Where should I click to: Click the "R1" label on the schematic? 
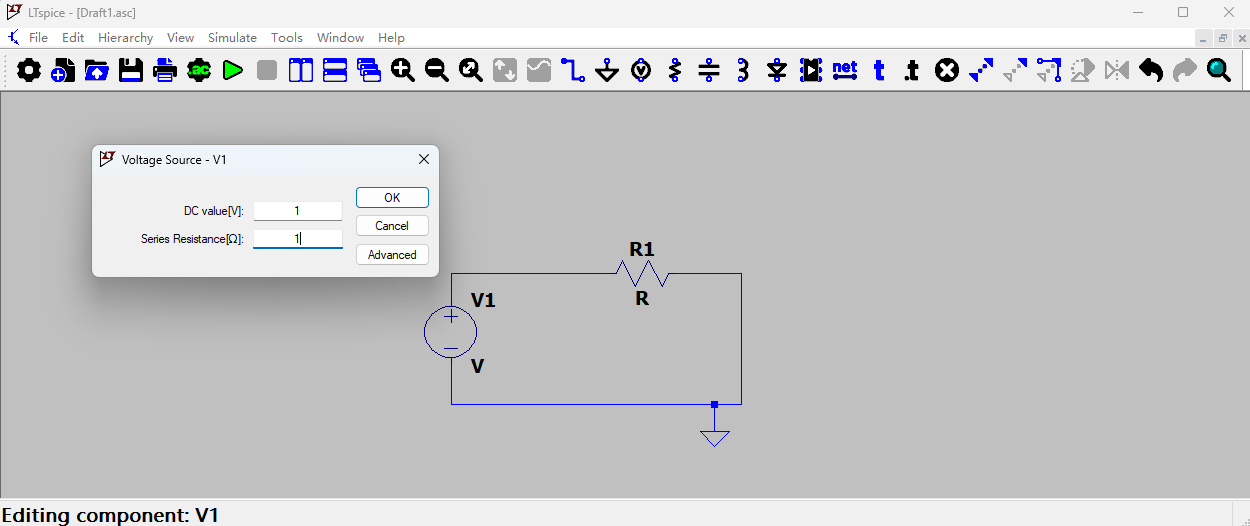pos(642,249)
